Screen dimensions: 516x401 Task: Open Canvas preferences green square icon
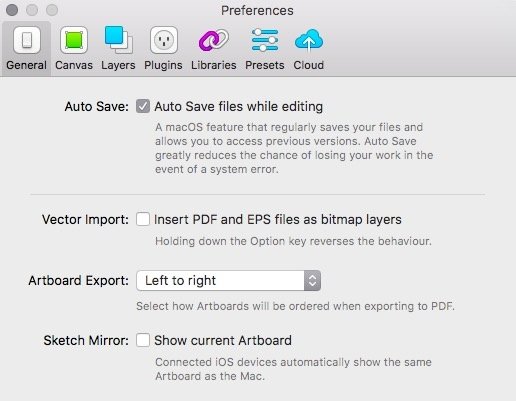[x=74, y=40]
